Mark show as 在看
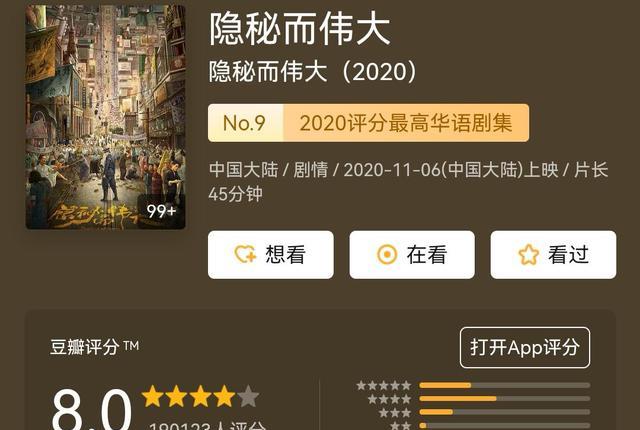The image size is (640, 430). point(412,255)
